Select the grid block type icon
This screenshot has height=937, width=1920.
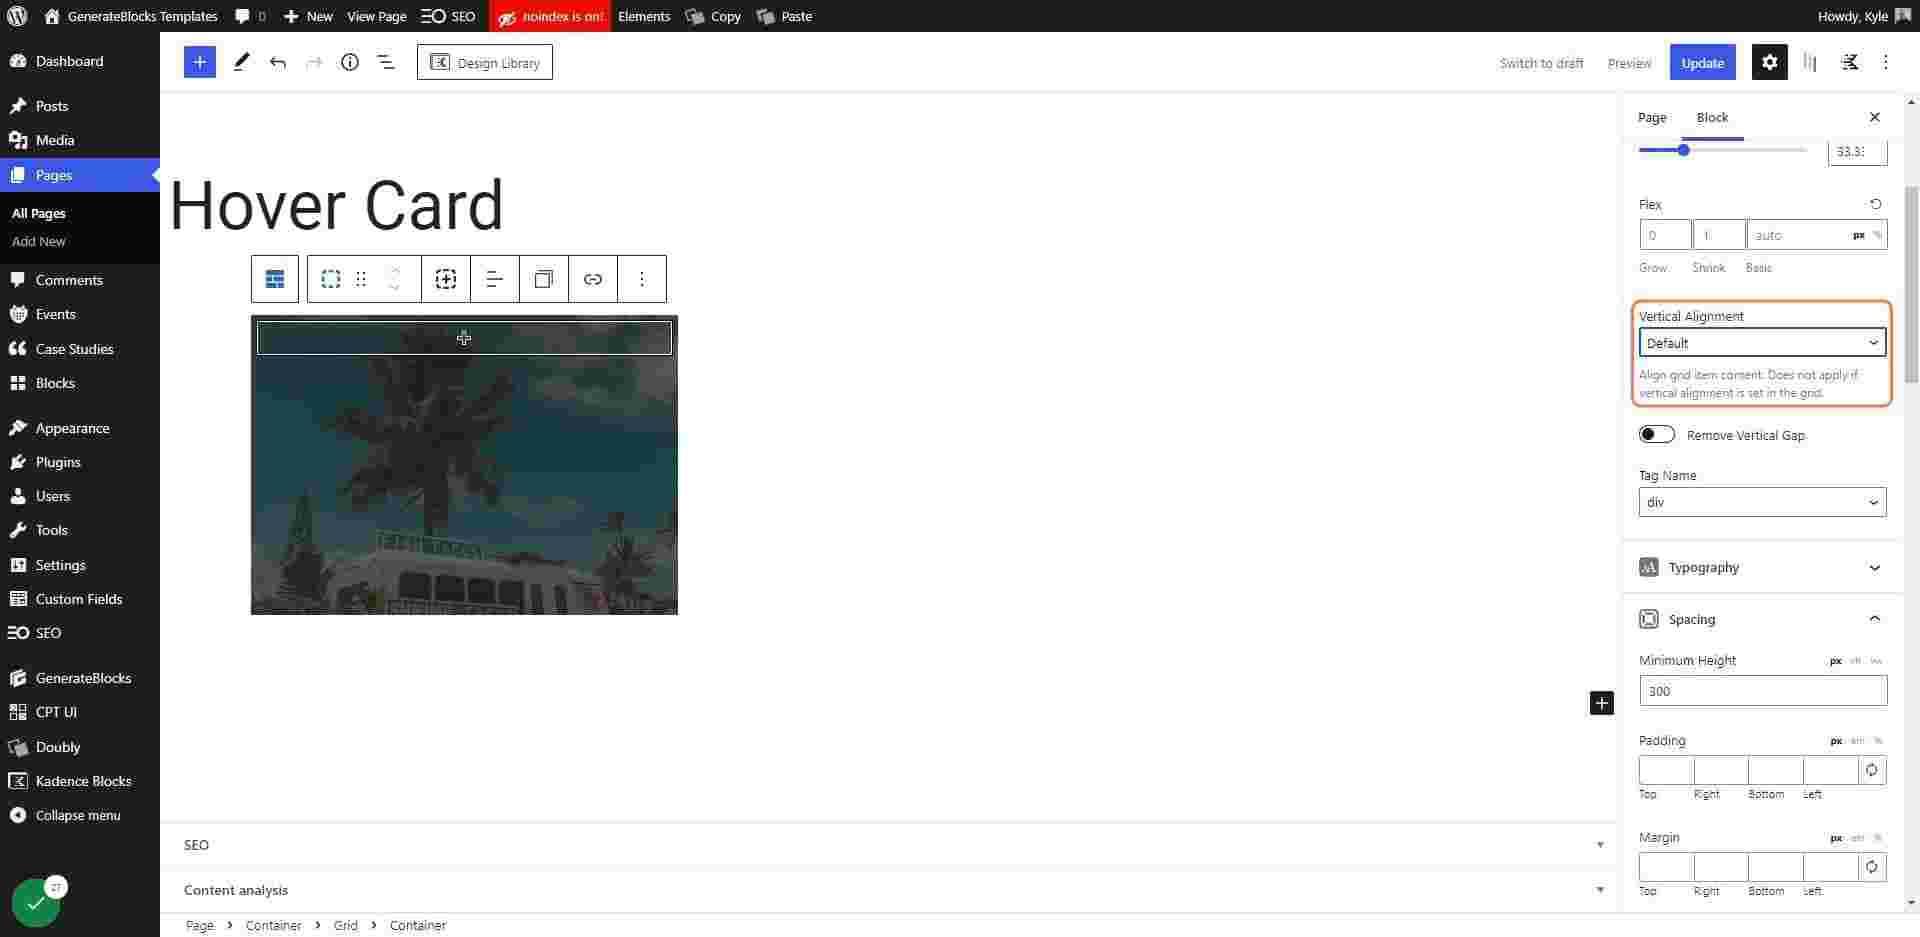coord(275,279)
